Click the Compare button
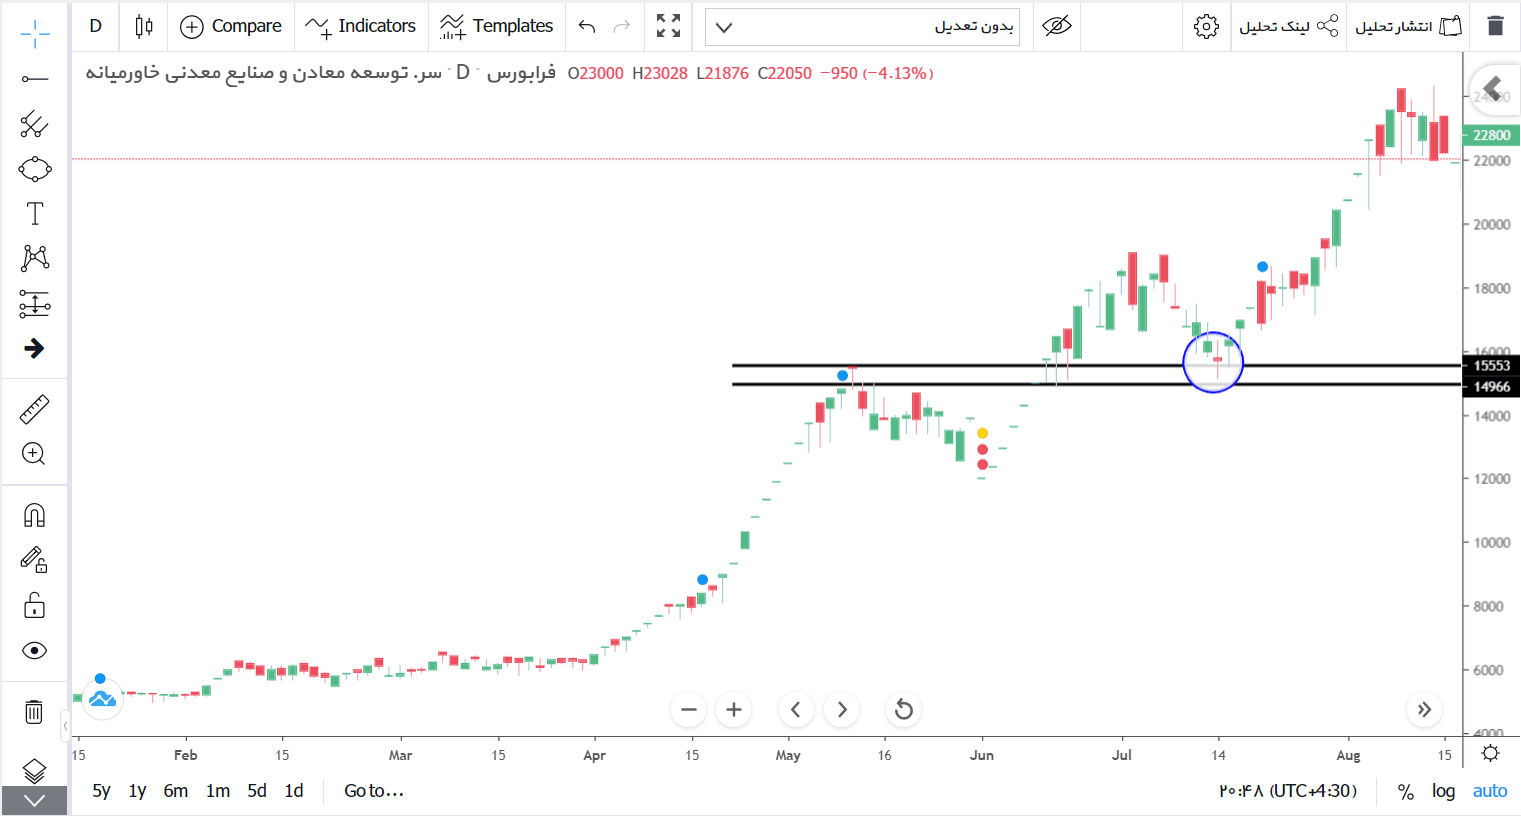 231,26
